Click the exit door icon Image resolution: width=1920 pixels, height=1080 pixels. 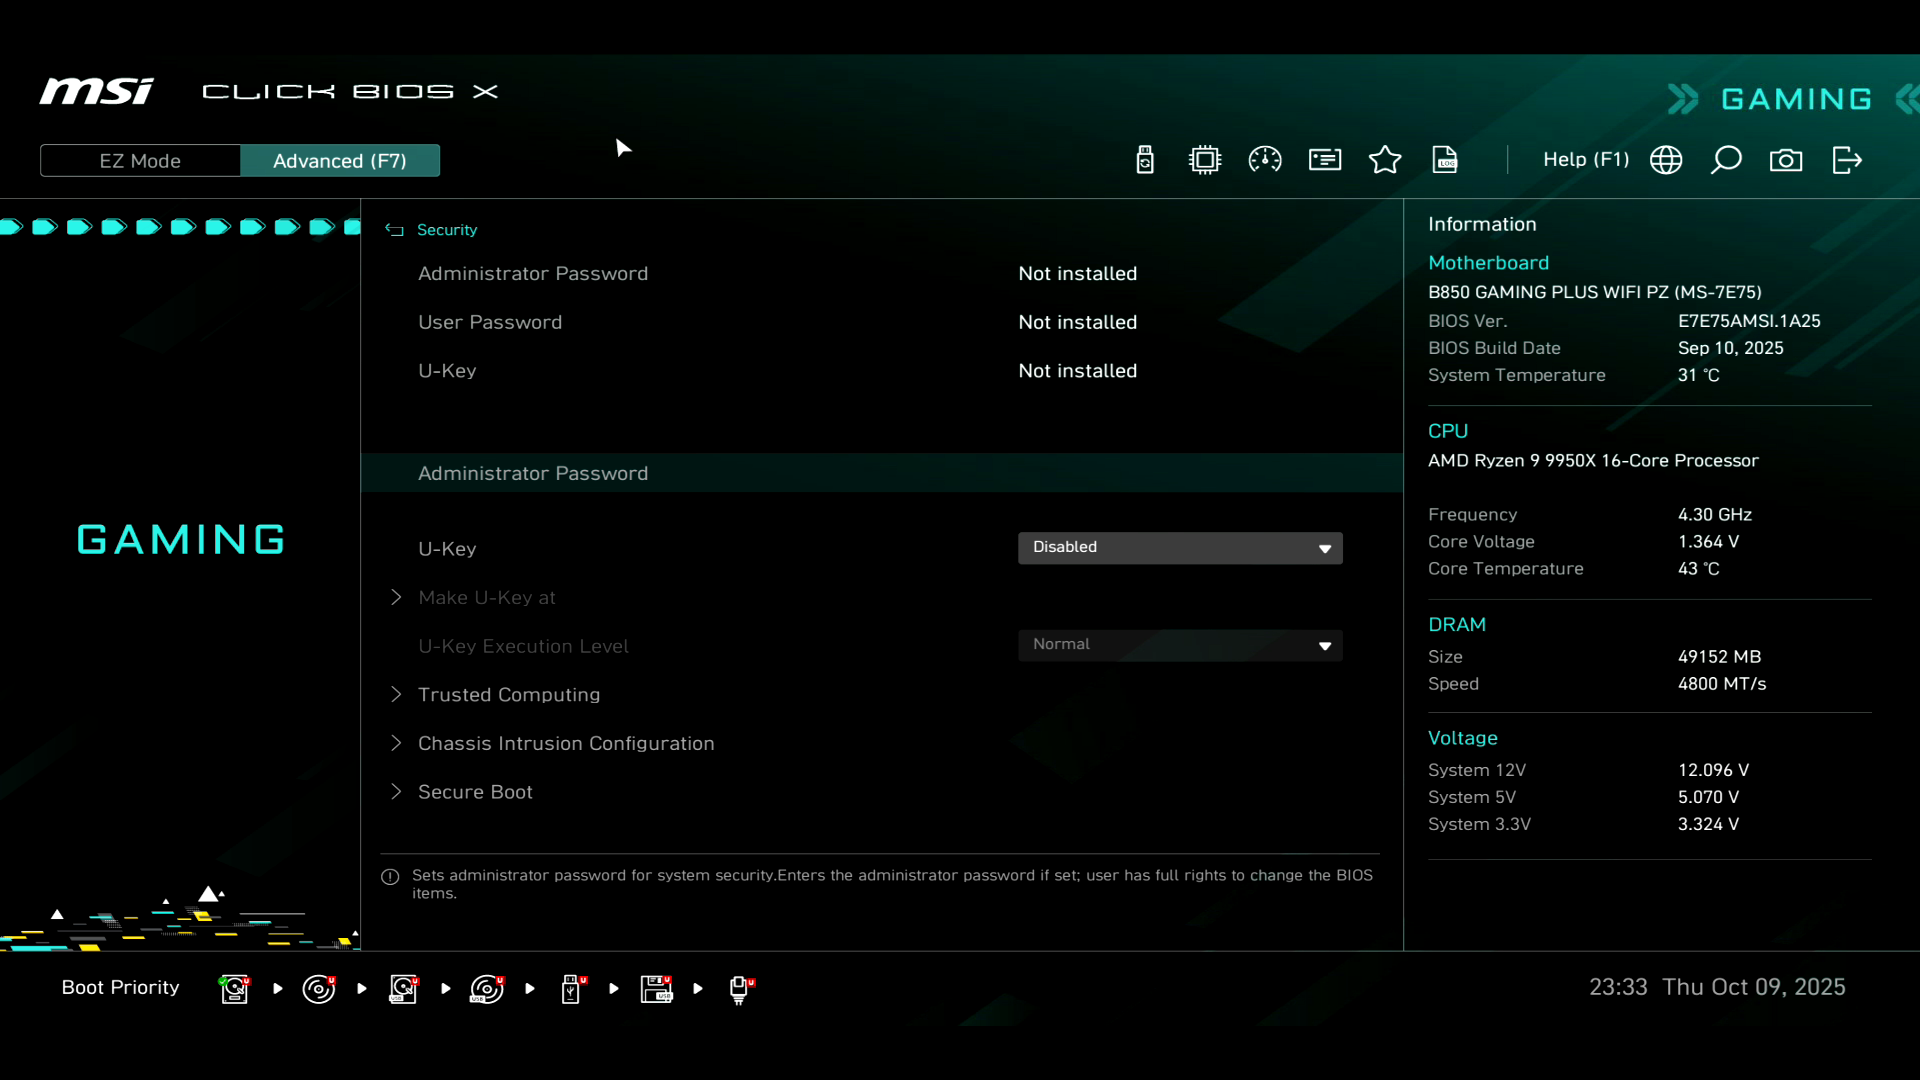1846,160
